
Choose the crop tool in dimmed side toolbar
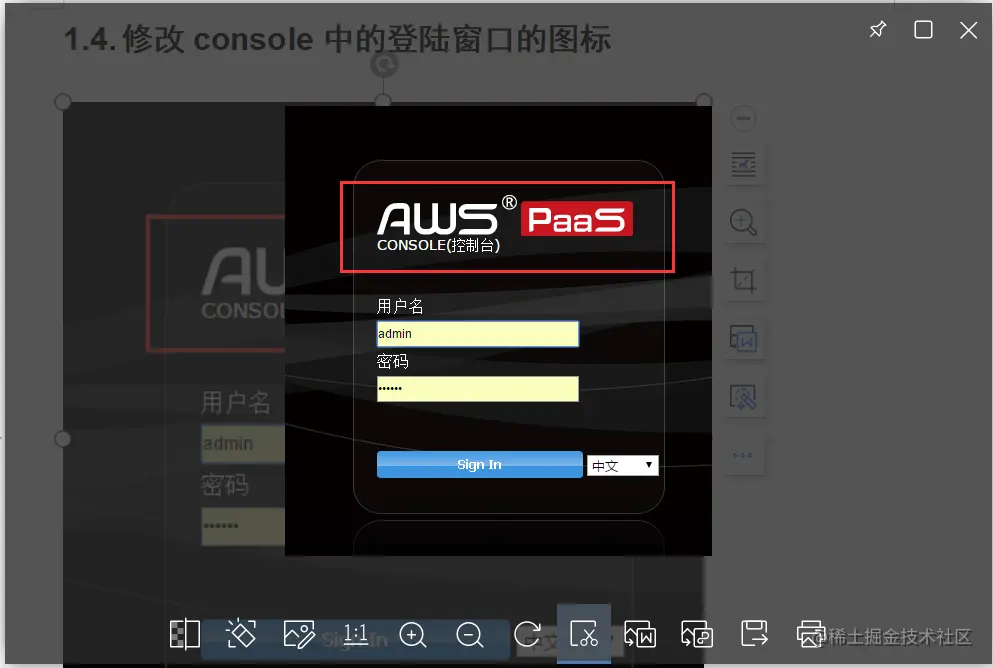coord(743,280)
